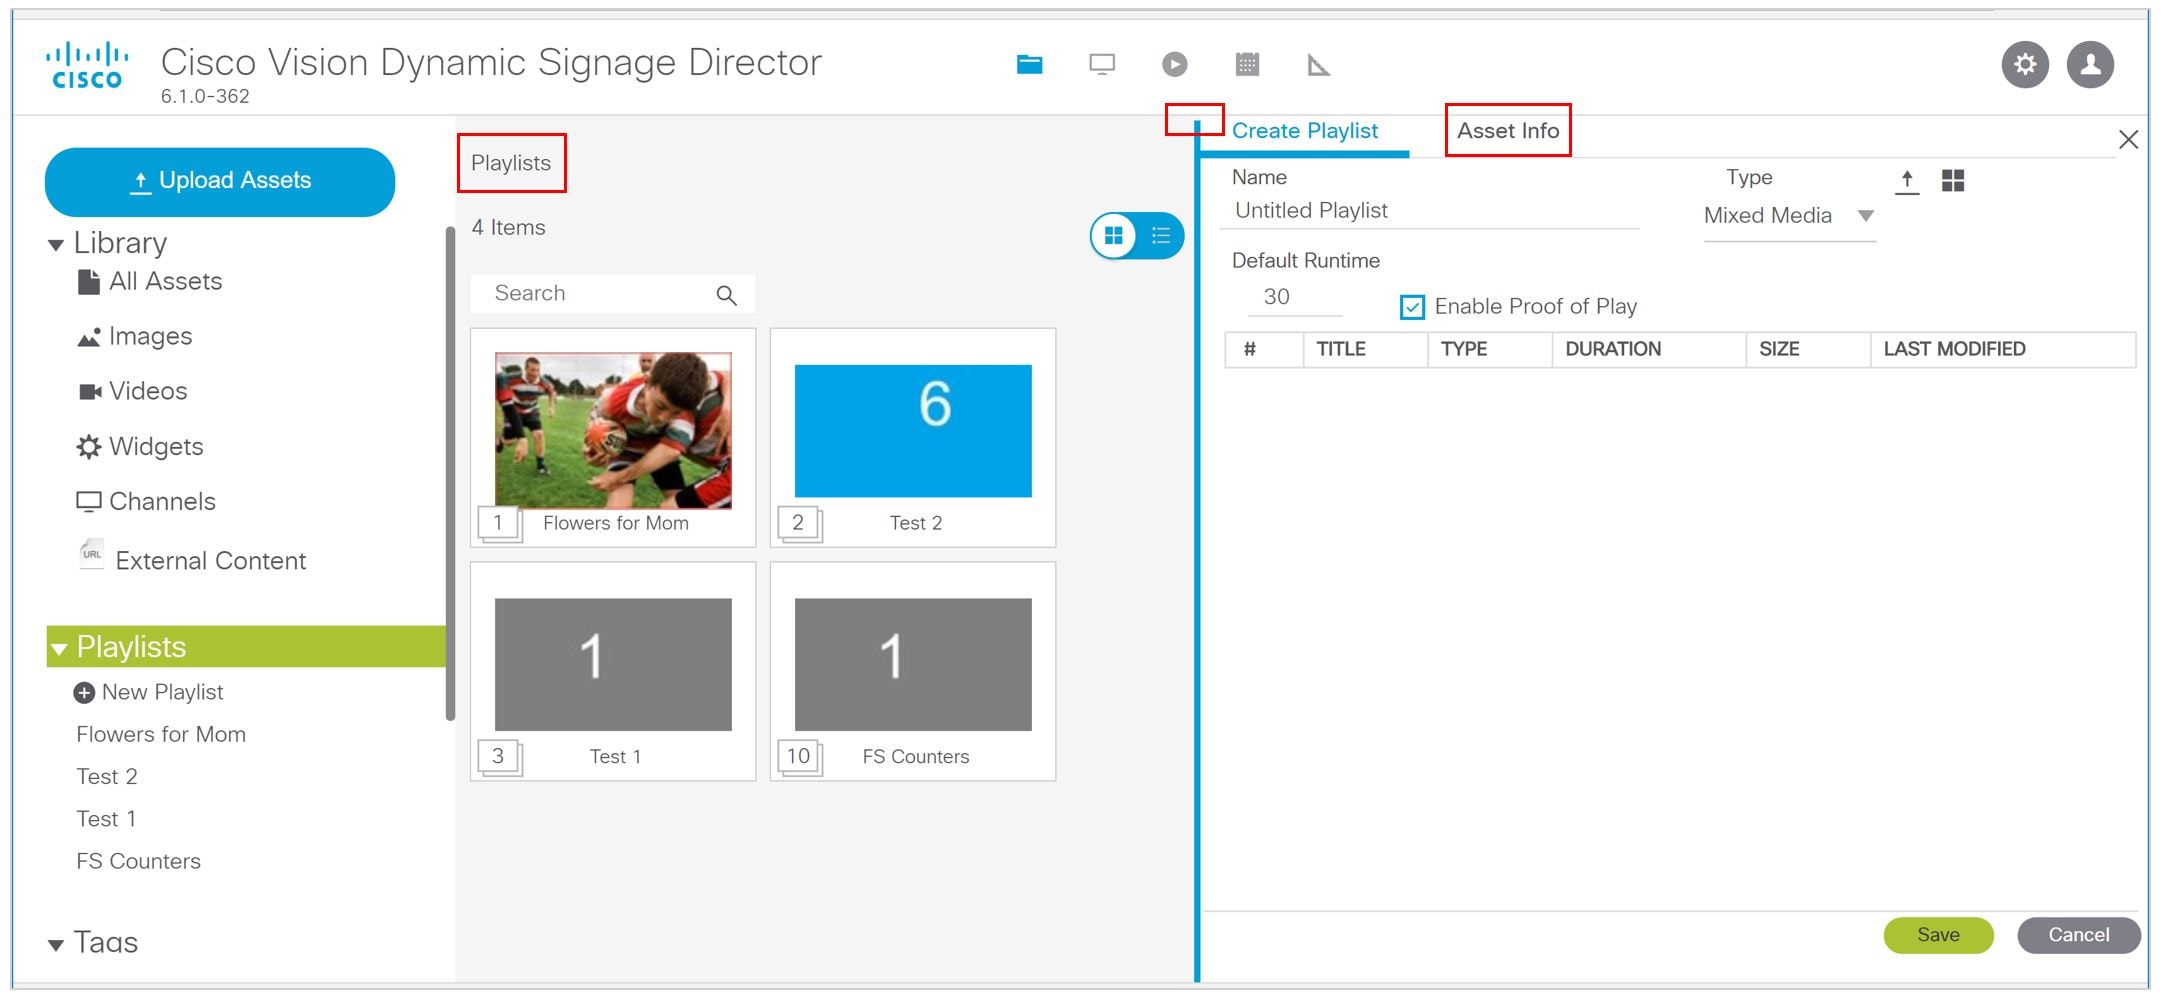Image resolution: width=2164 pixels, height=1002 pixels.
Task: Select Videos in the Library
Action: pyautogui.click(x=133, y=391)
